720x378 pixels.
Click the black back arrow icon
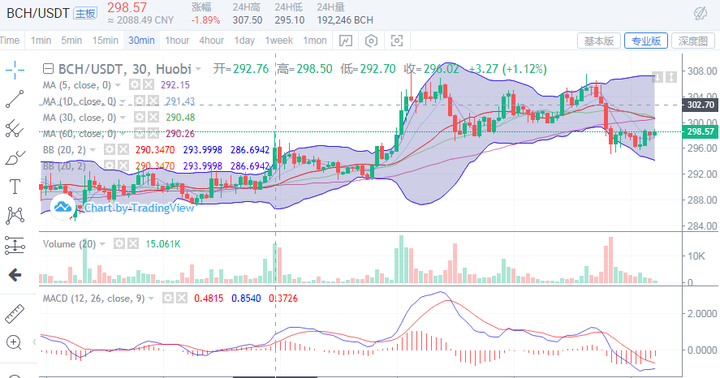point(15,275)
